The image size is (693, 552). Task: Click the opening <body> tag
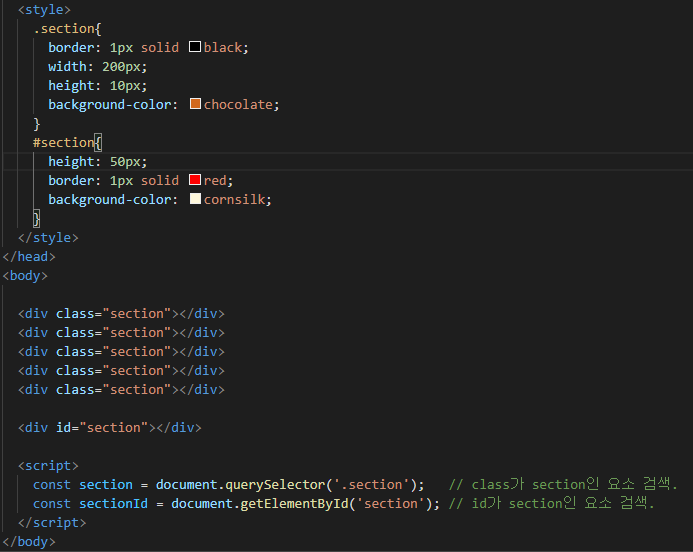pyautogui.click(x=25, y=276)
